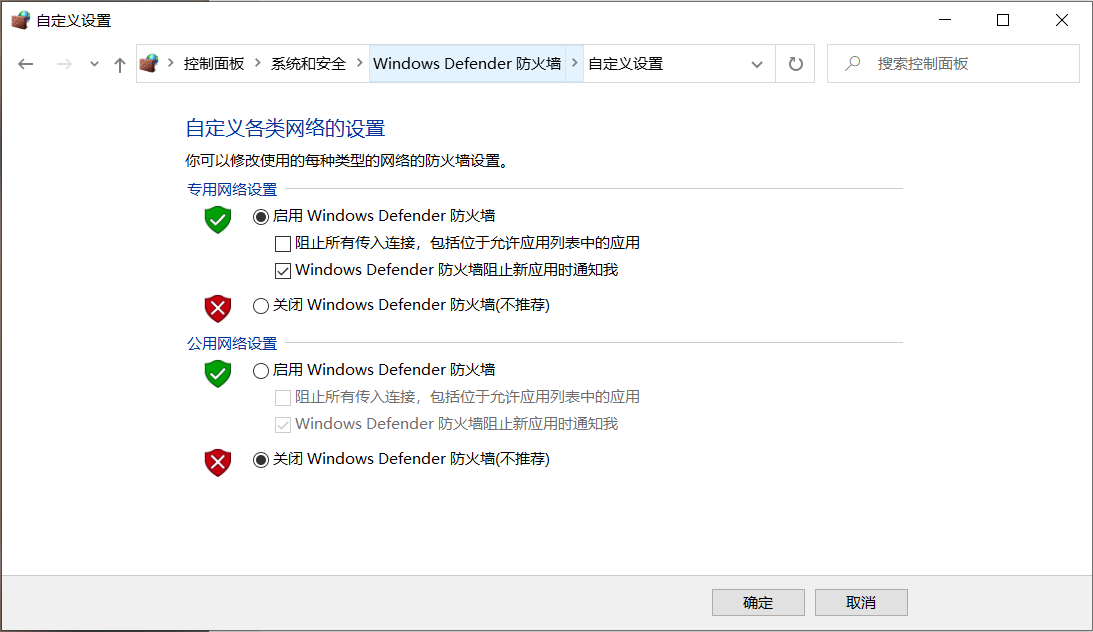Click the title bar firewall window icon
1093x632 pixels.
(x=20, y=20)
